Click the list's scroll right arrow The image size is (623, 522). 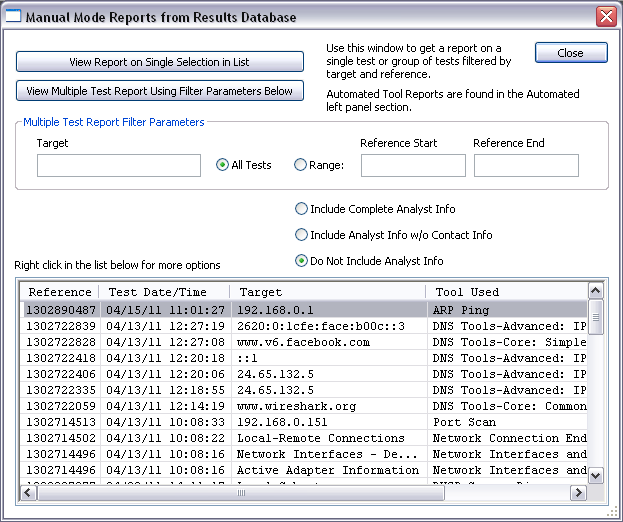578,493
